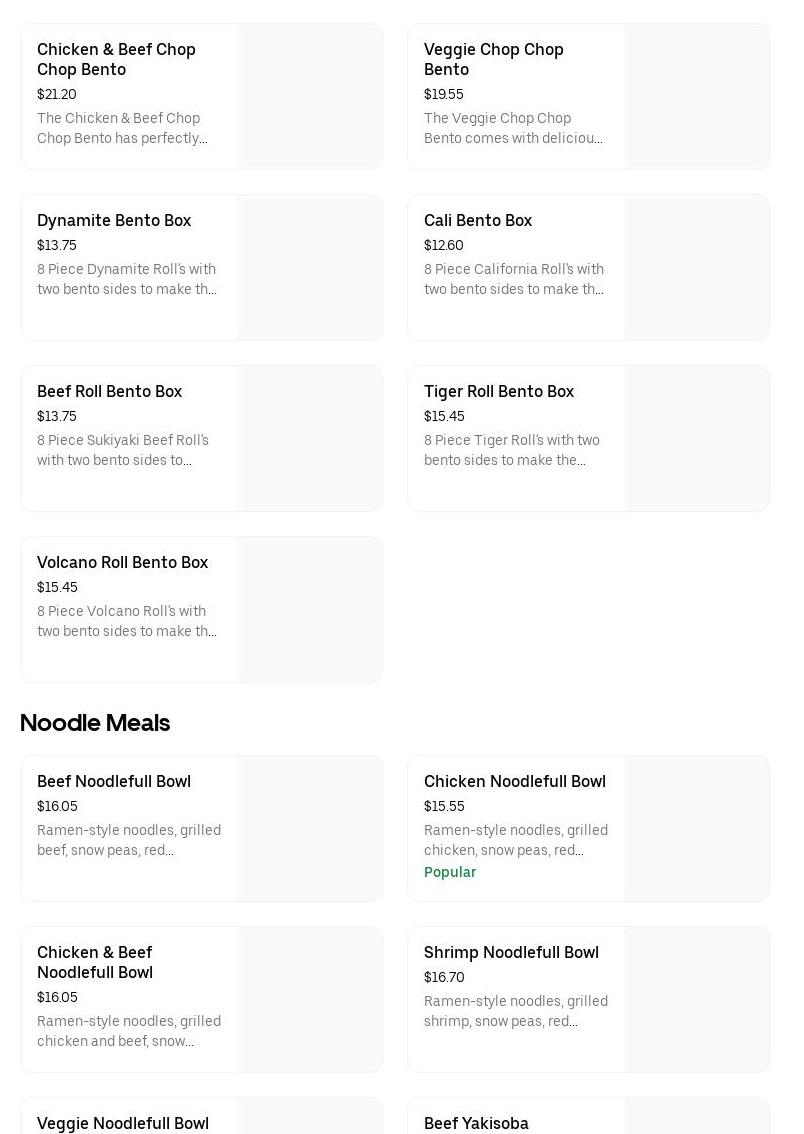804x1134 pixels.
Task: Click the Volcano Roll Bento Box image thumbnail
Action: [x=309, y=610]
